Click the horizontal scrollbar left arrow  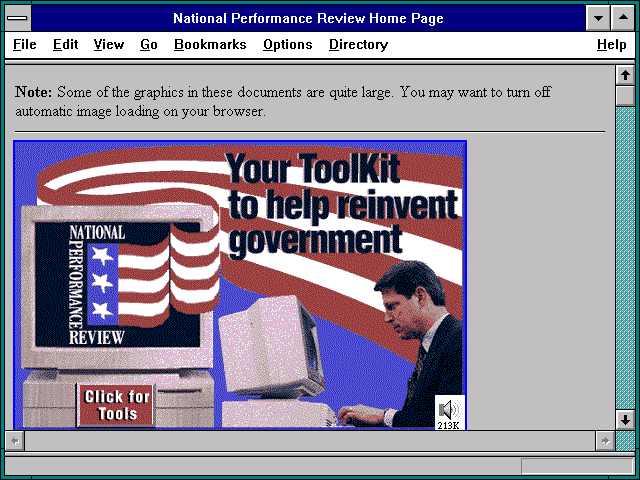click(15, 441)
